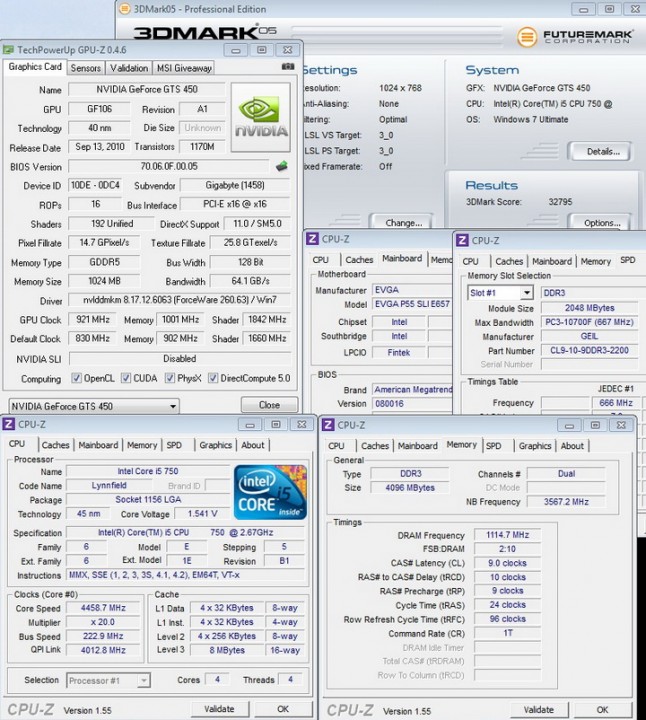Open the Graphics tab in CPU-Z processor window
This screenshot has width=646, height=720.
coord(215,445)
